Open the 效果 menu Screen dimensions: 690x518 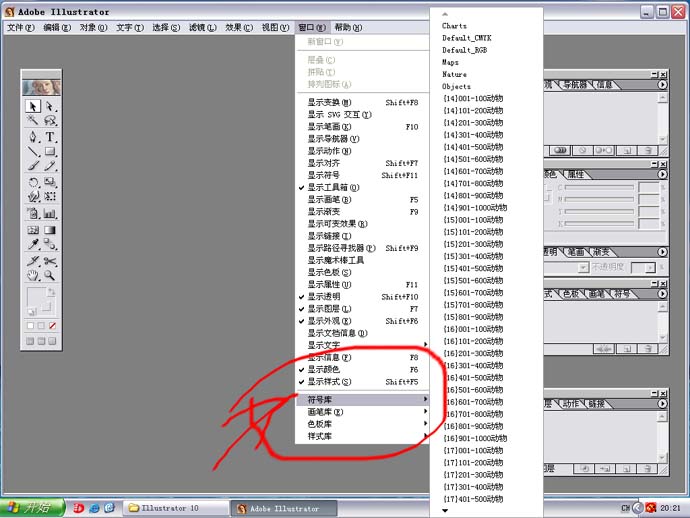click(x=239, y=27)
